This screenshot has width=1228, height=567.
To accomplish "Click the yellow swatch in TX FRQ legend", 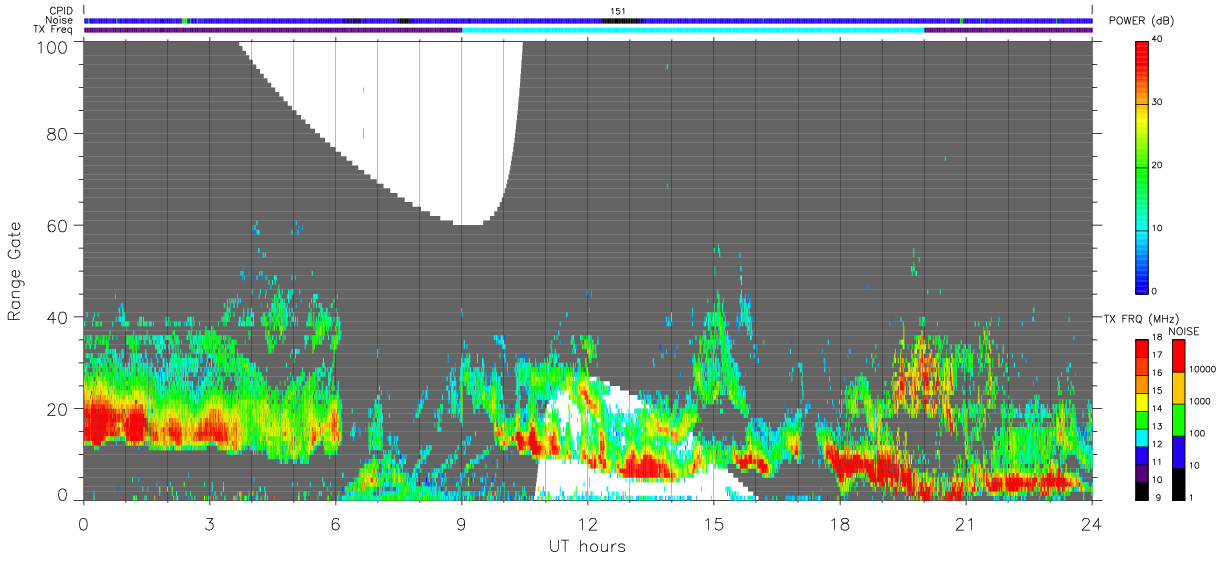I will coord(1141,400).
